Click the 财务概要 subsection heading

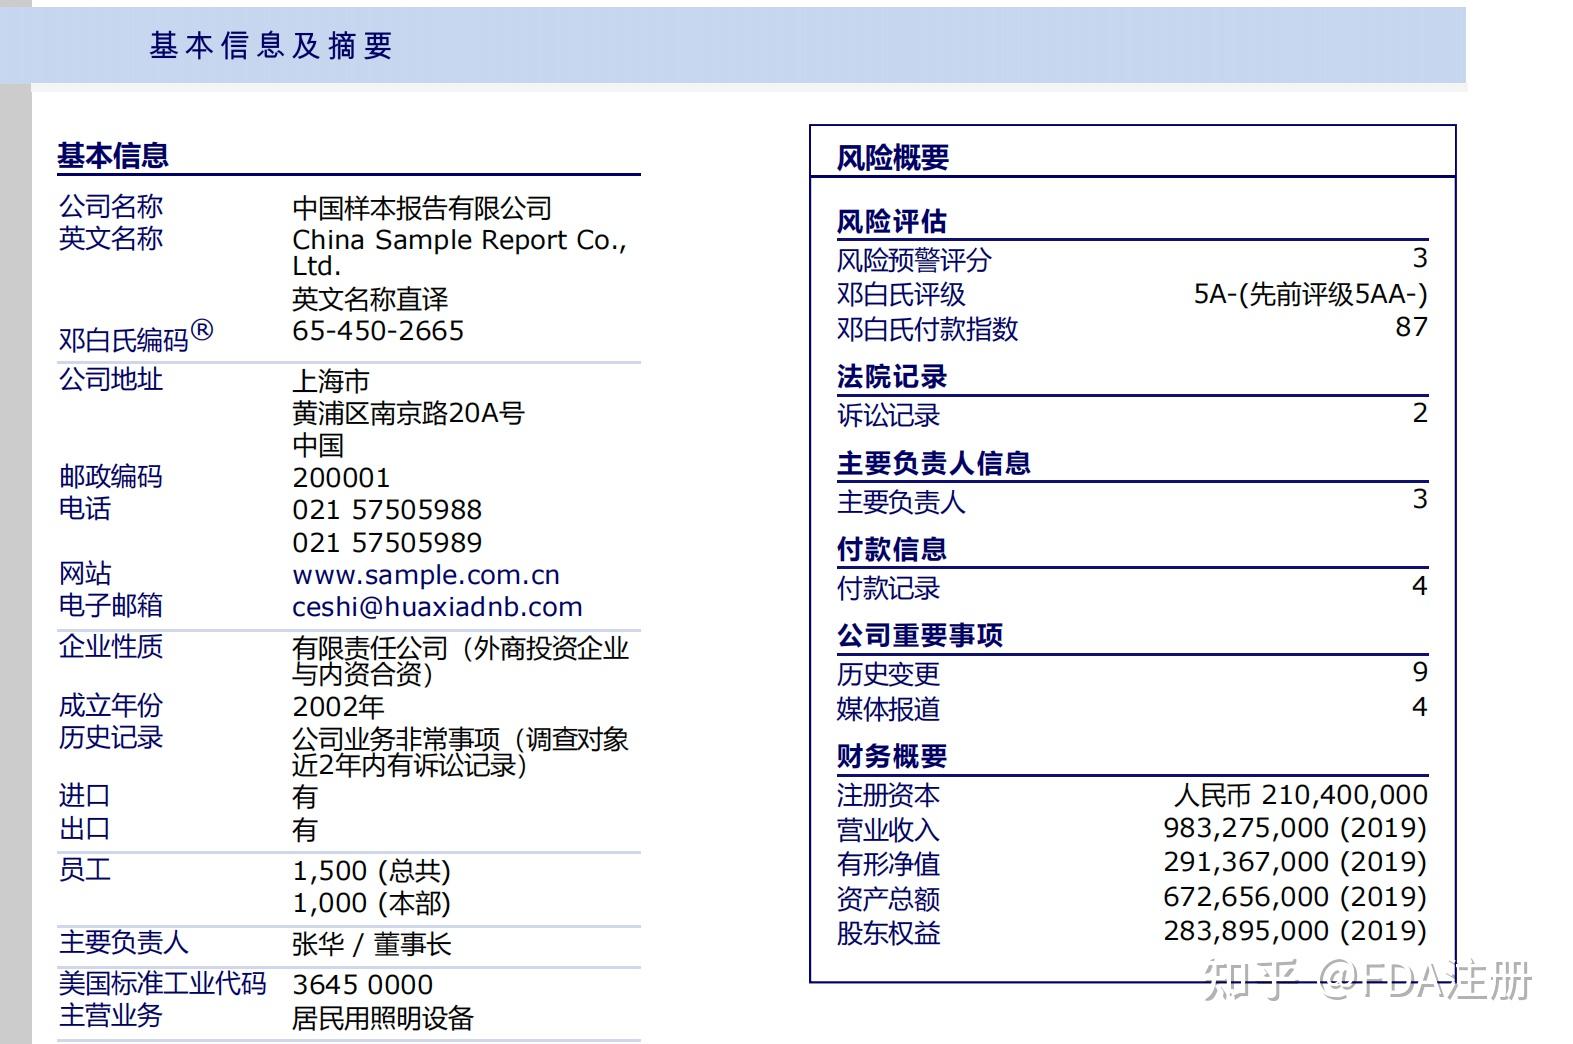(892, 756)
